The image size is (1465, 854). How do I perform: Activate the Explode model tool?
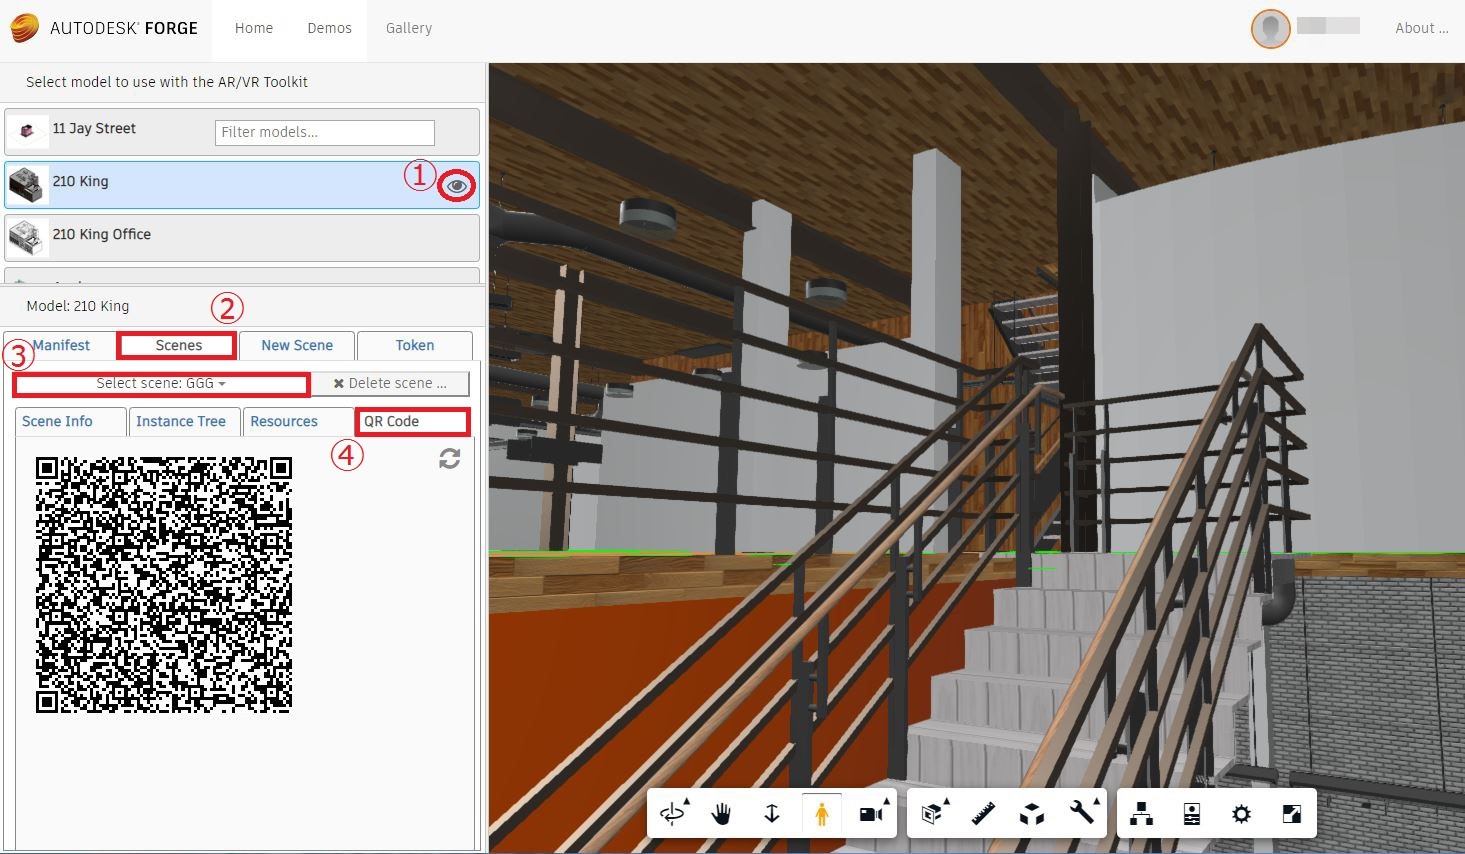pos(1032,813)
